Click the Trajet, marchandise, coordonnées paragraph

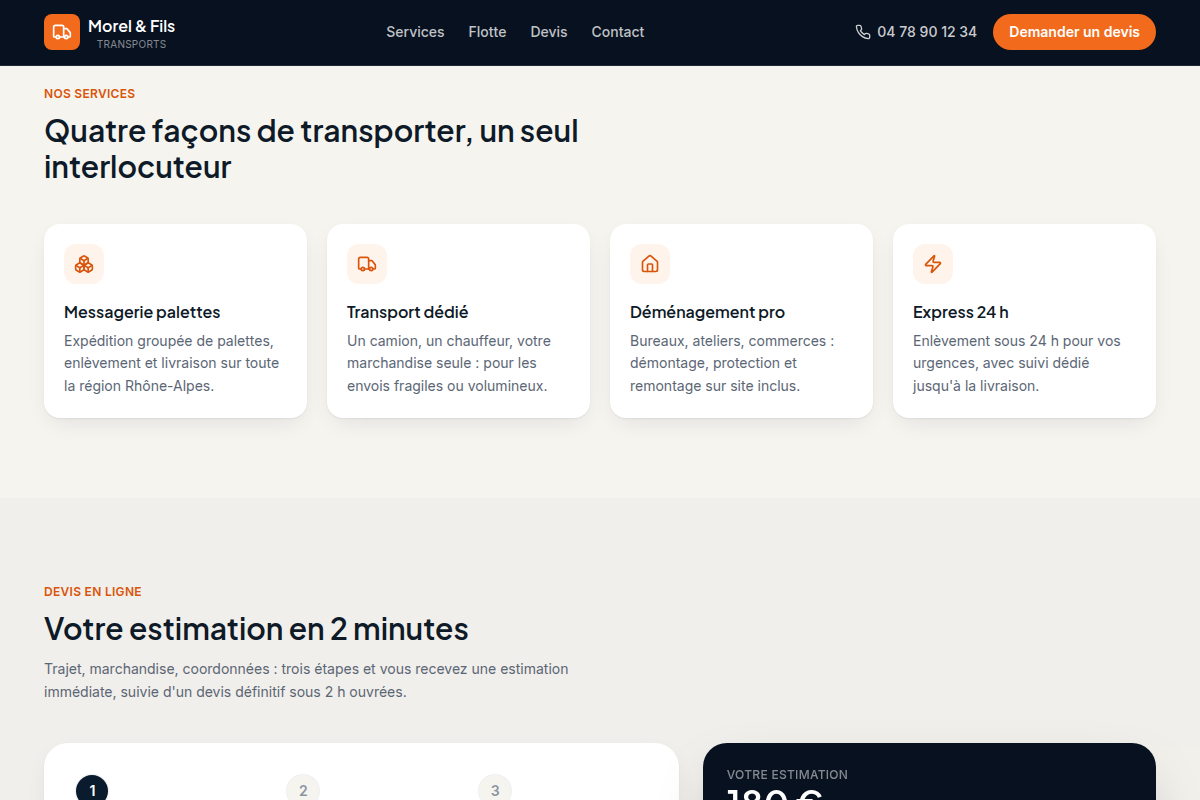[x=306, y=680]
